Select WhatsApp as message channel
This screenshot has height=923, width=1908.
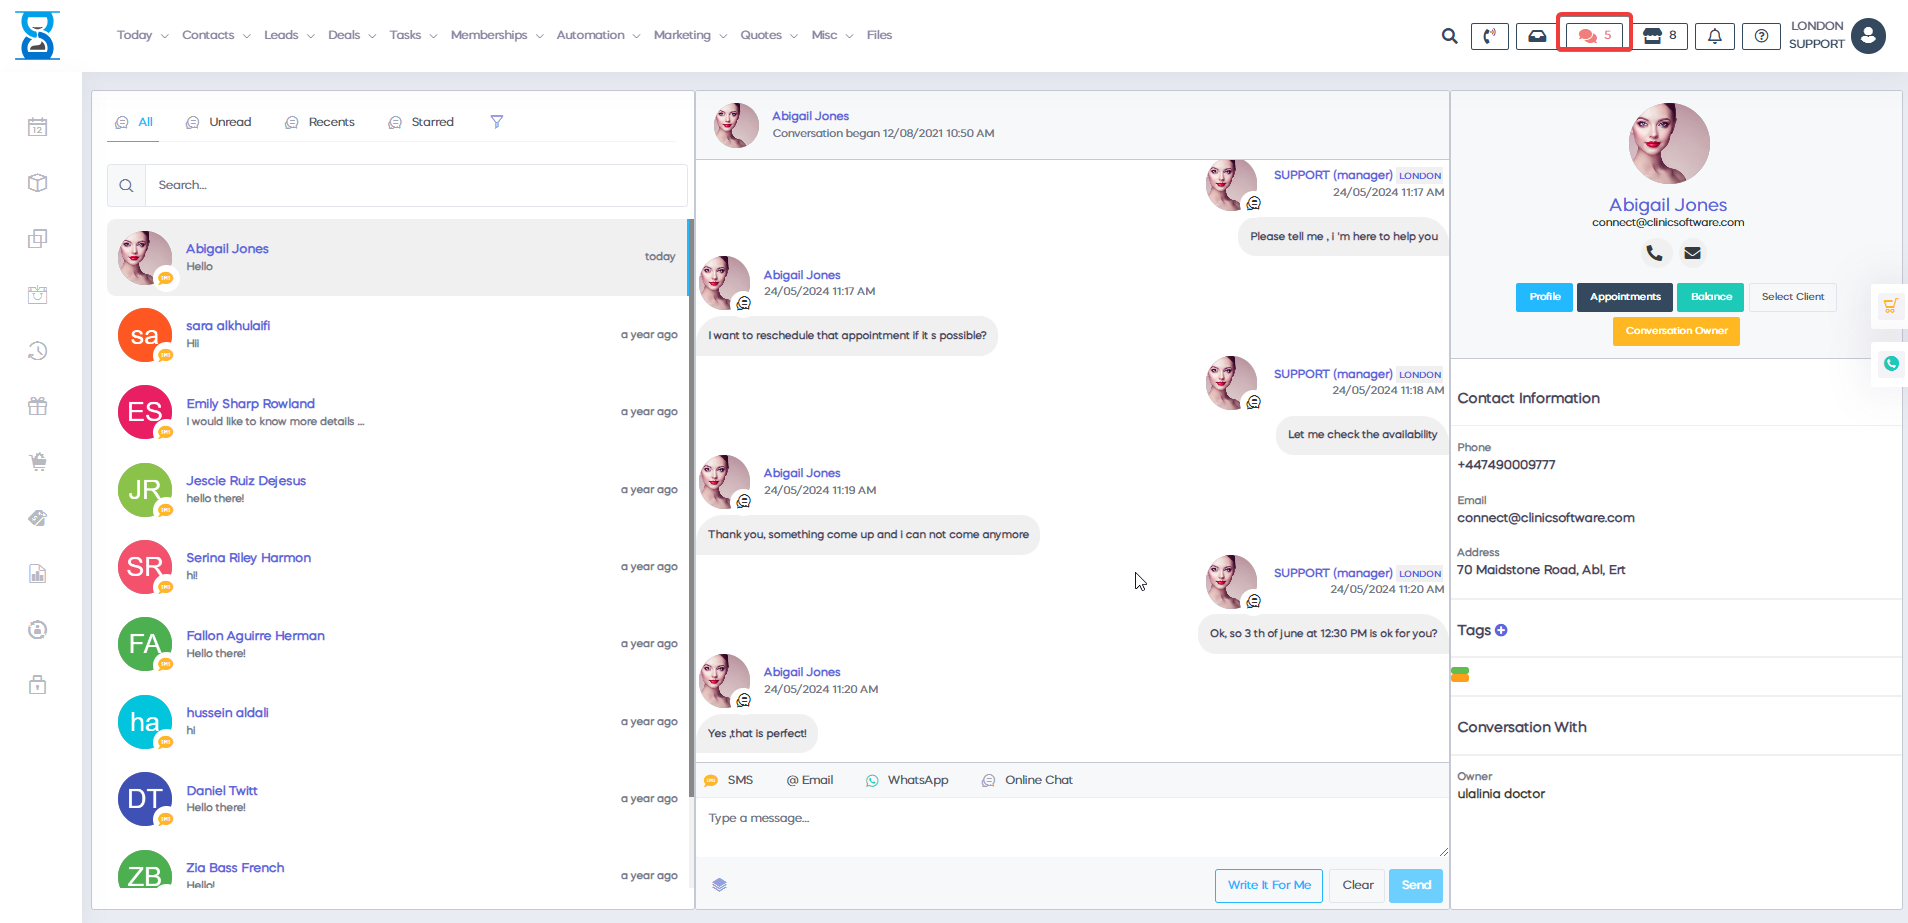[x=907, y=780]
